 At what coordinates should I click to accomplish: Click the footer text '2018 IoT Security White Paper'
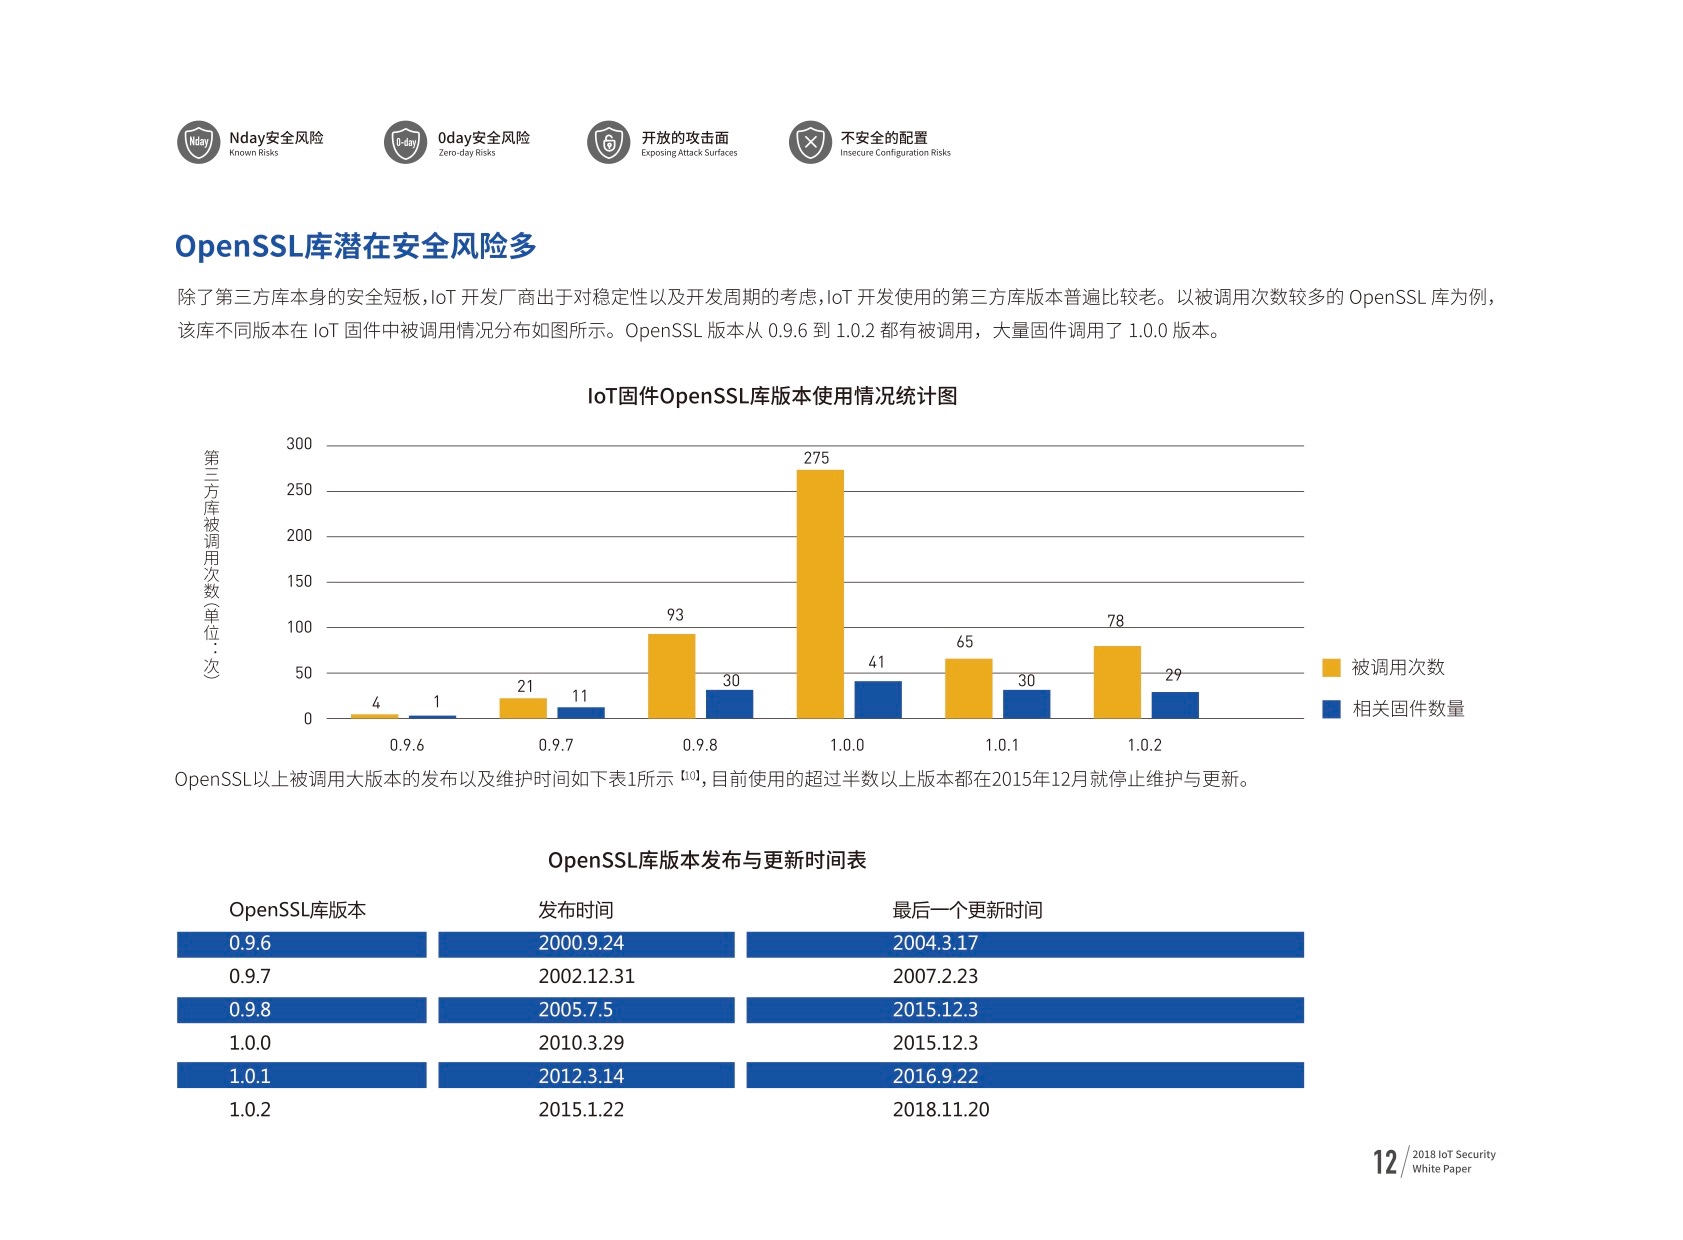tap(1454, 1161)
